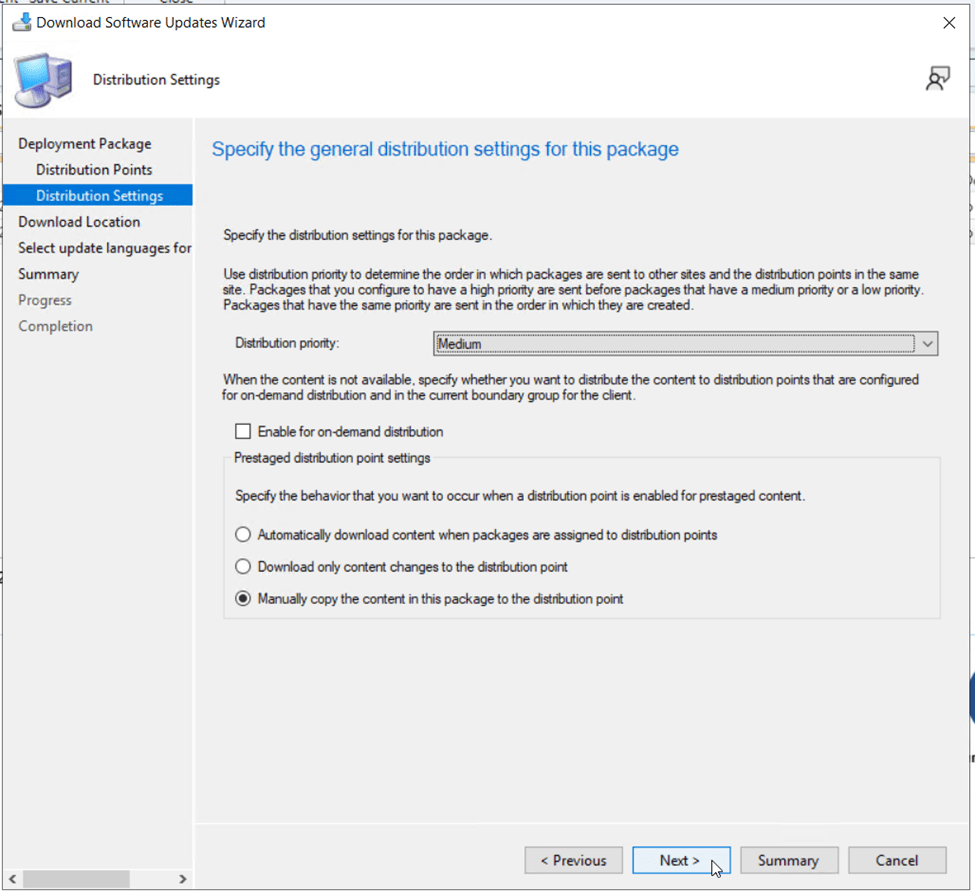This screenshot has height=893, width=975.
Task: Click the sidebar horizontal scrollbar thumb
Action: (x=76, y=879)
